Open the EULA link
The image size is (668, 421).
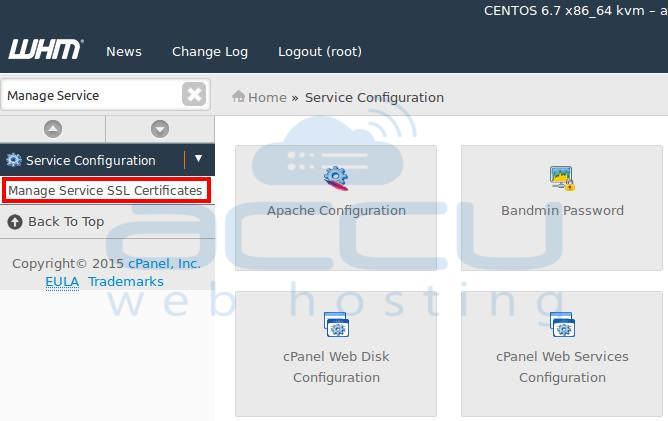(62, 282)
